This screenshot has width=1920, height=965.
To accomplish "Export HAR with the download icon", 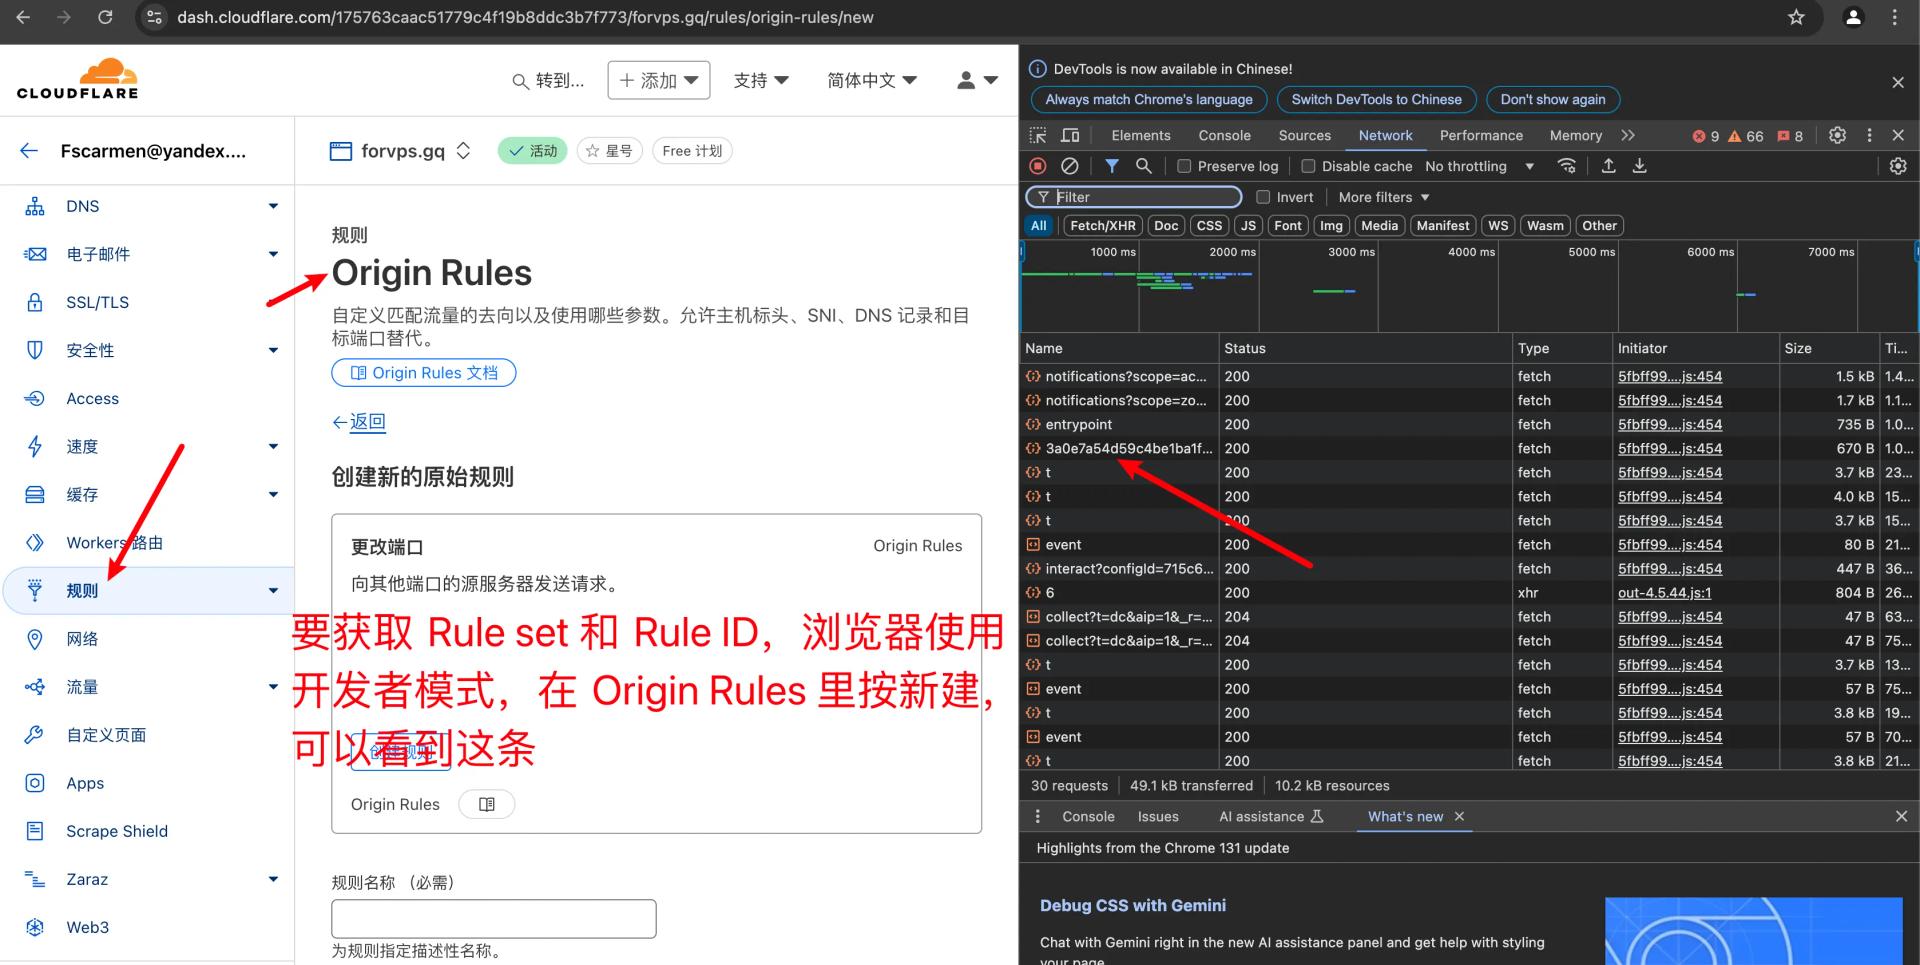I will 1640,166.
